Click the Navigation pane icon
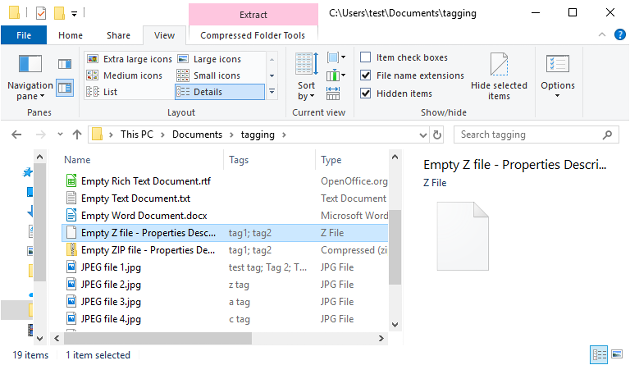This screenshot has height=365, width=630. point(30,64)
